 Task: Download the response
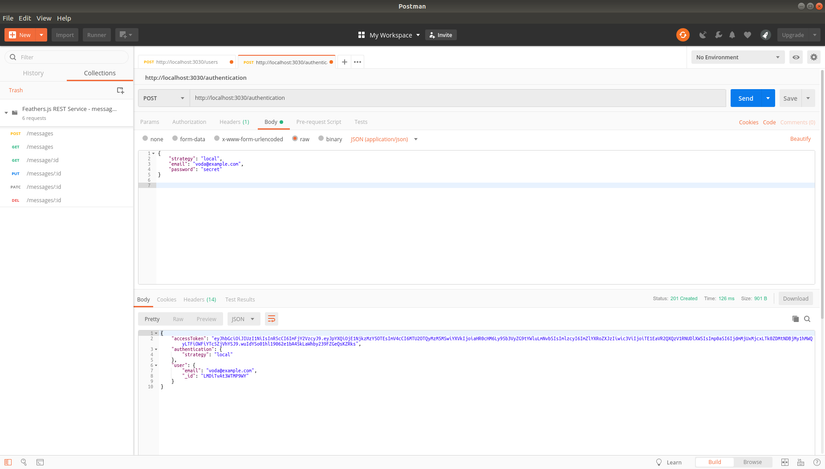(x=796, y=298)
